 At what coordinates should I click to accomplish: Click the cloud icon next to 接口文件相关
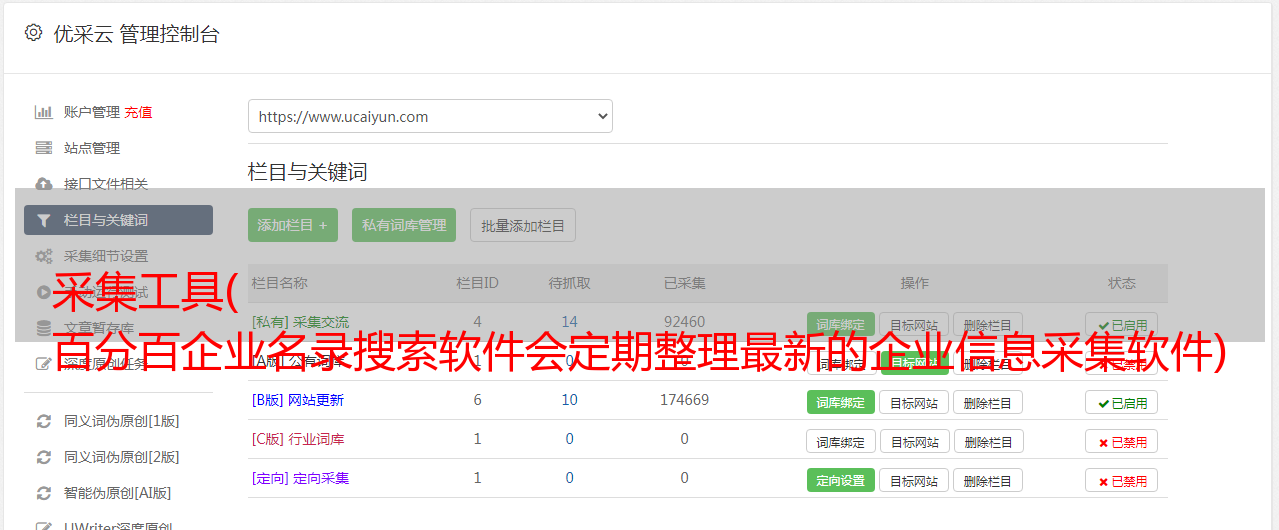click(x=44, y=184)
